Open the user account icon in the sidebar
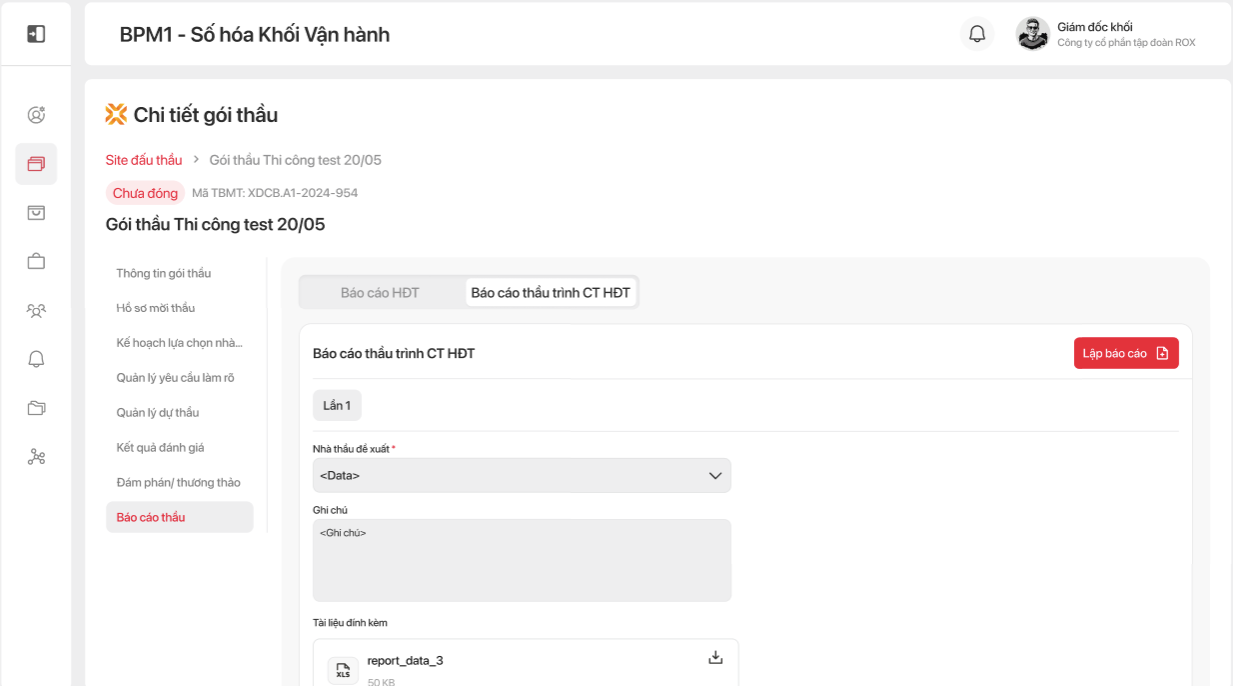 (x=36, y=115)
